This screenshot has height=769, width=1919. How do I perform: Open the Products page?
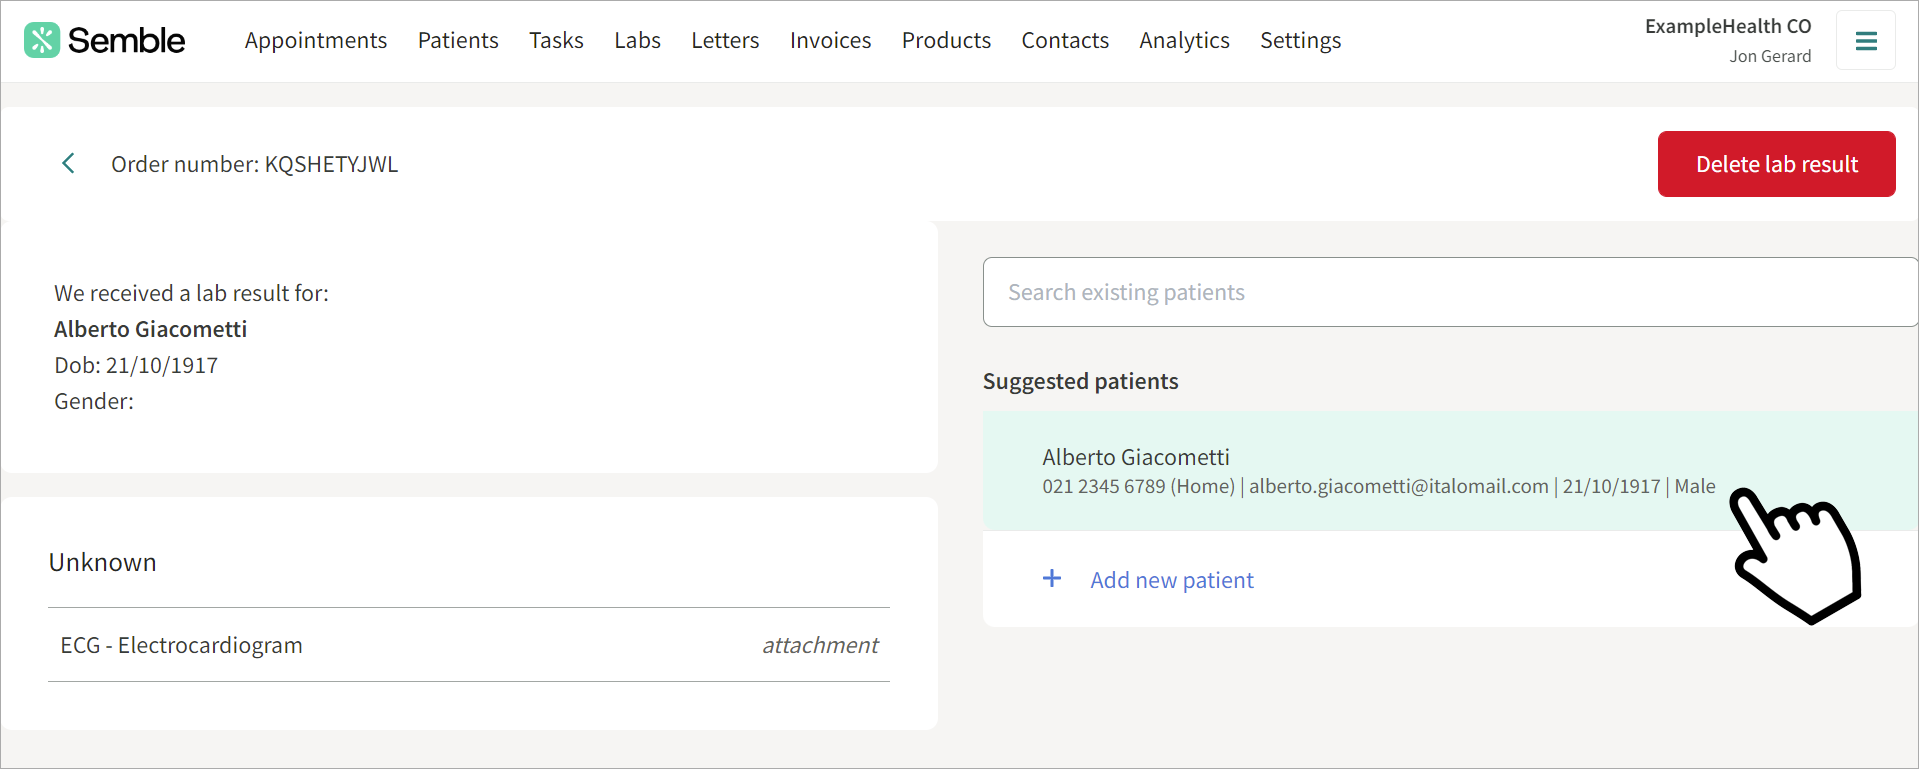click(x=946, y=40)
